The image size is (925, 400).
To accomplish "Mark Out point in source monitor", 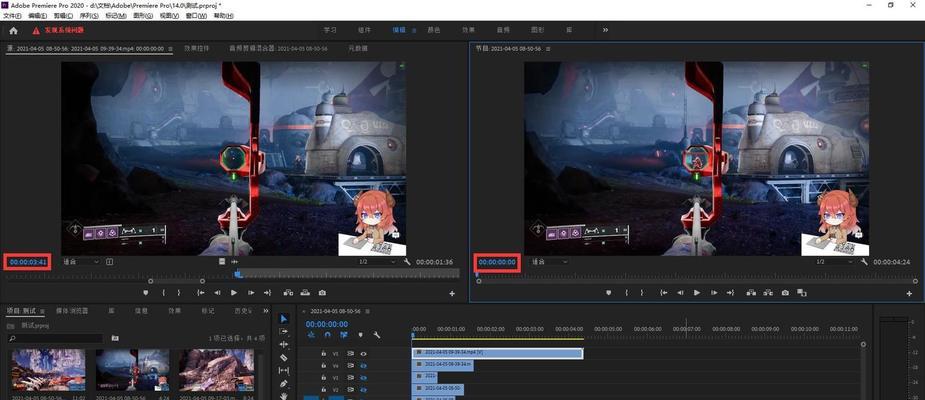I will tap(179, 293).
